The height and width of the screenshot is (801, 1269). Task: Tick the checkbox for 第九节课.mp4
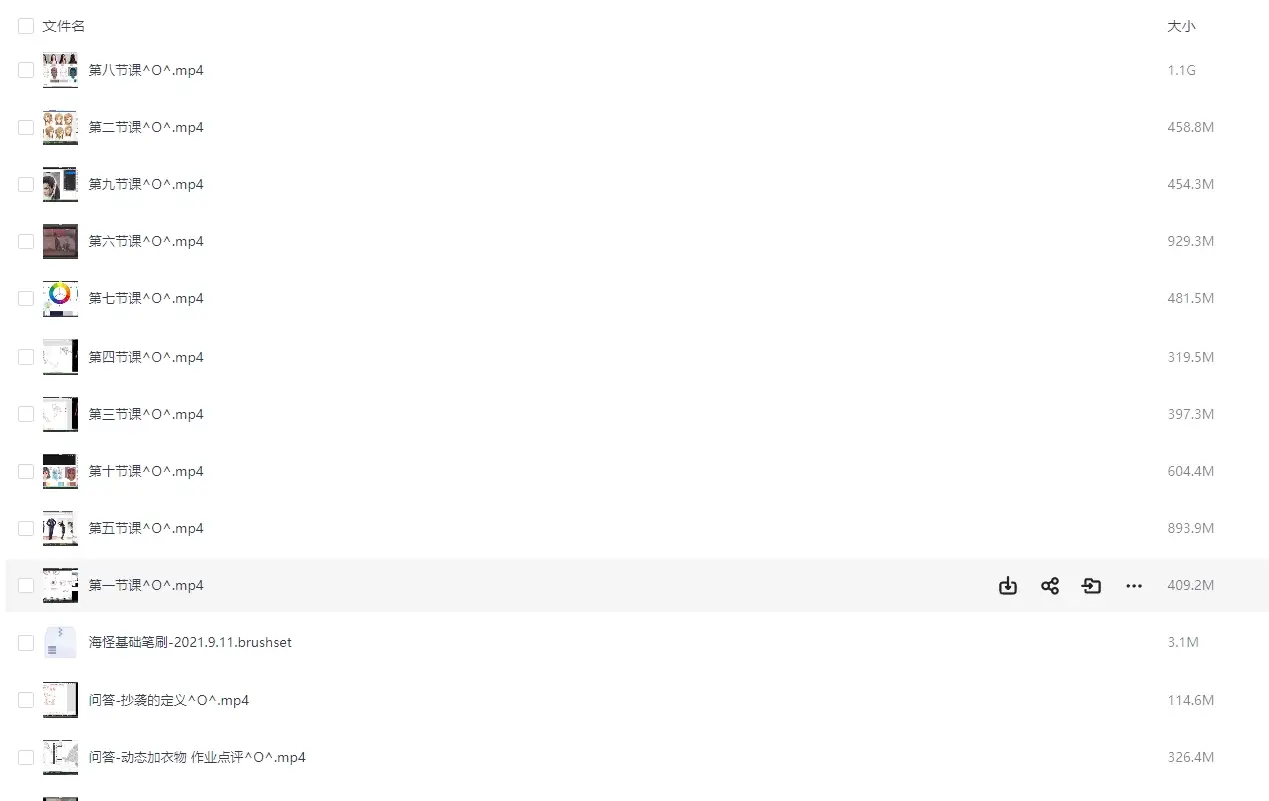click(26, 184)
